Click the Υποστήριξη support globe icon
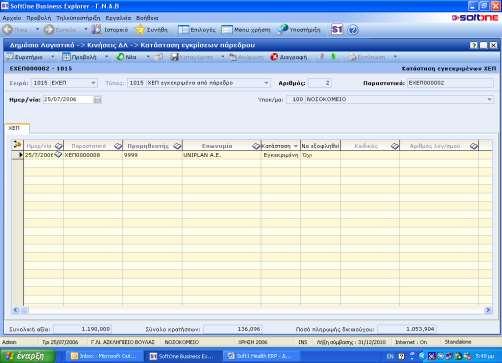Screen dimensions: 502x363 click(x=283, y=29)
